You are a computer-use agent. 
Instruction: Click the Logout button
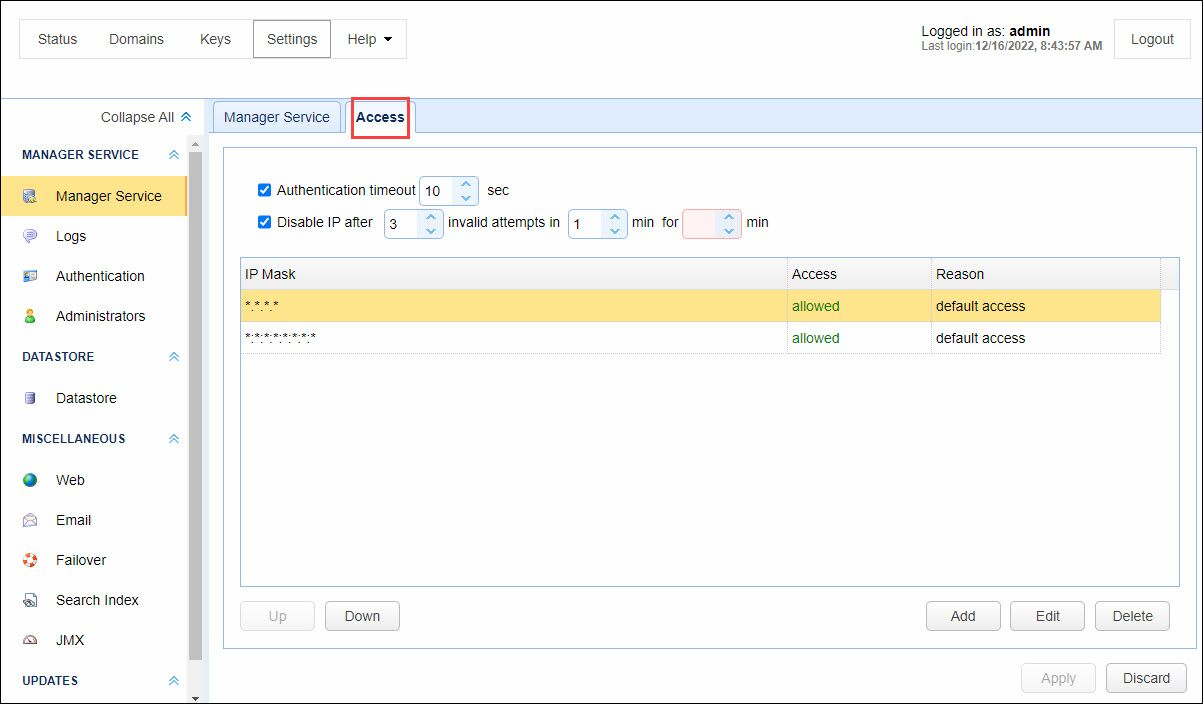click(x=1152, y=39)
